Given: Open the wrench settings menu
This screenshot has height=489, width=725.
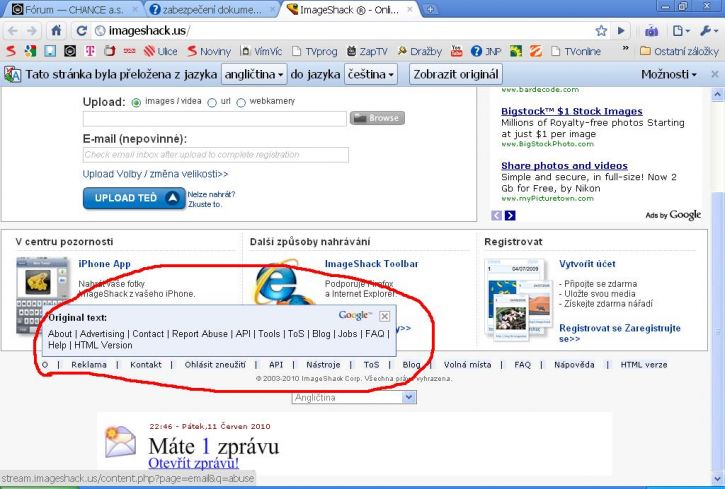Looking at the screenshot, I should pyautogui.click(x=708, y=31).
